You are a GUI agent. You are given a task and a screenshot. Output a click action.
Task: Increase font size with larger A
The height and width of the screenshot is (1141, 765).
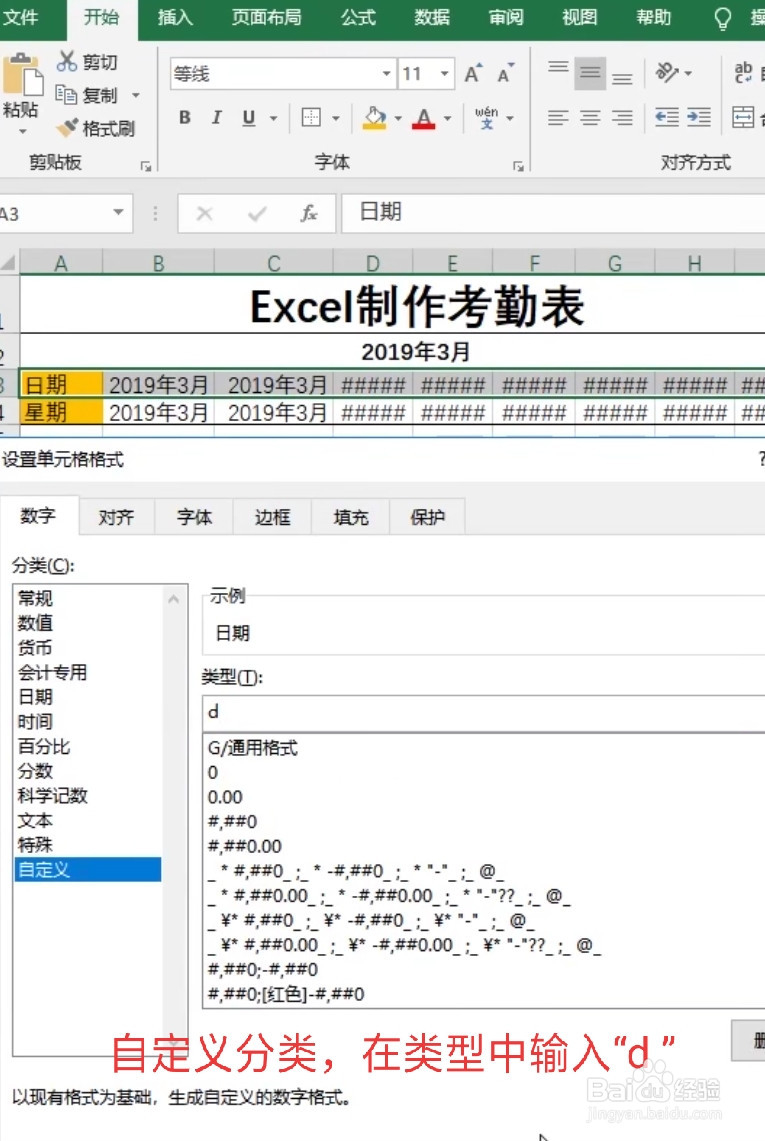coord(473,73)
